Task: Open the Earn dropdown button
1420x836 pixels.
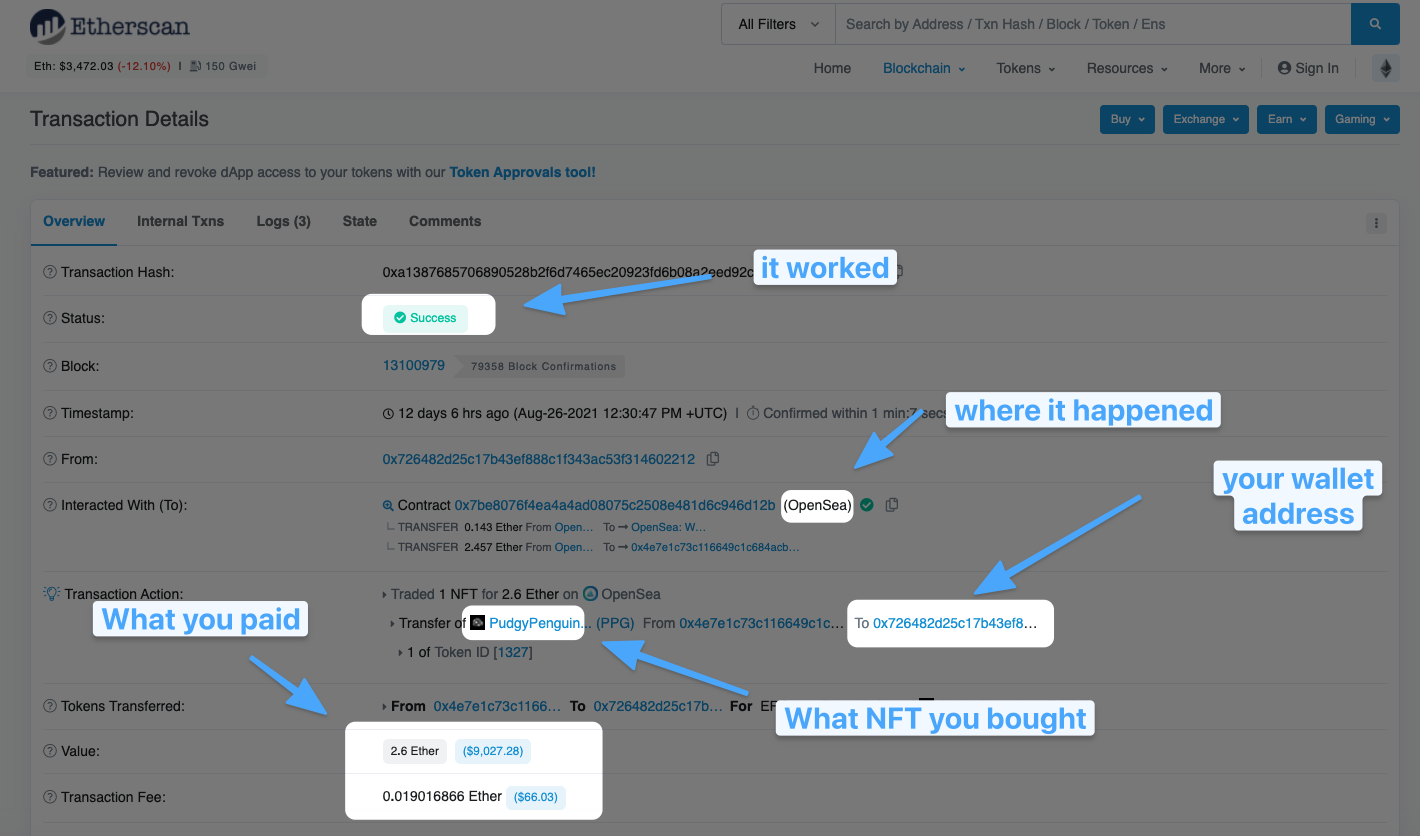Action: pos(1286,119)
